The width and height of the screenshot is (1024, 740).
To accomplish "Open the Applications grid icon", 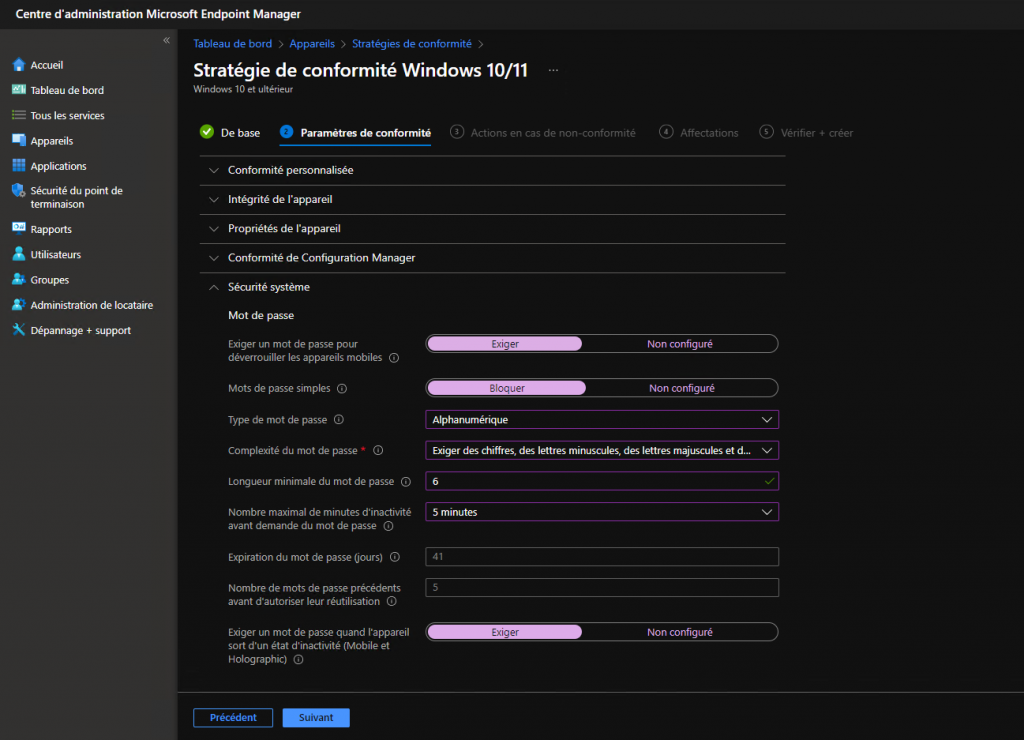I will (x=19, y=166).
